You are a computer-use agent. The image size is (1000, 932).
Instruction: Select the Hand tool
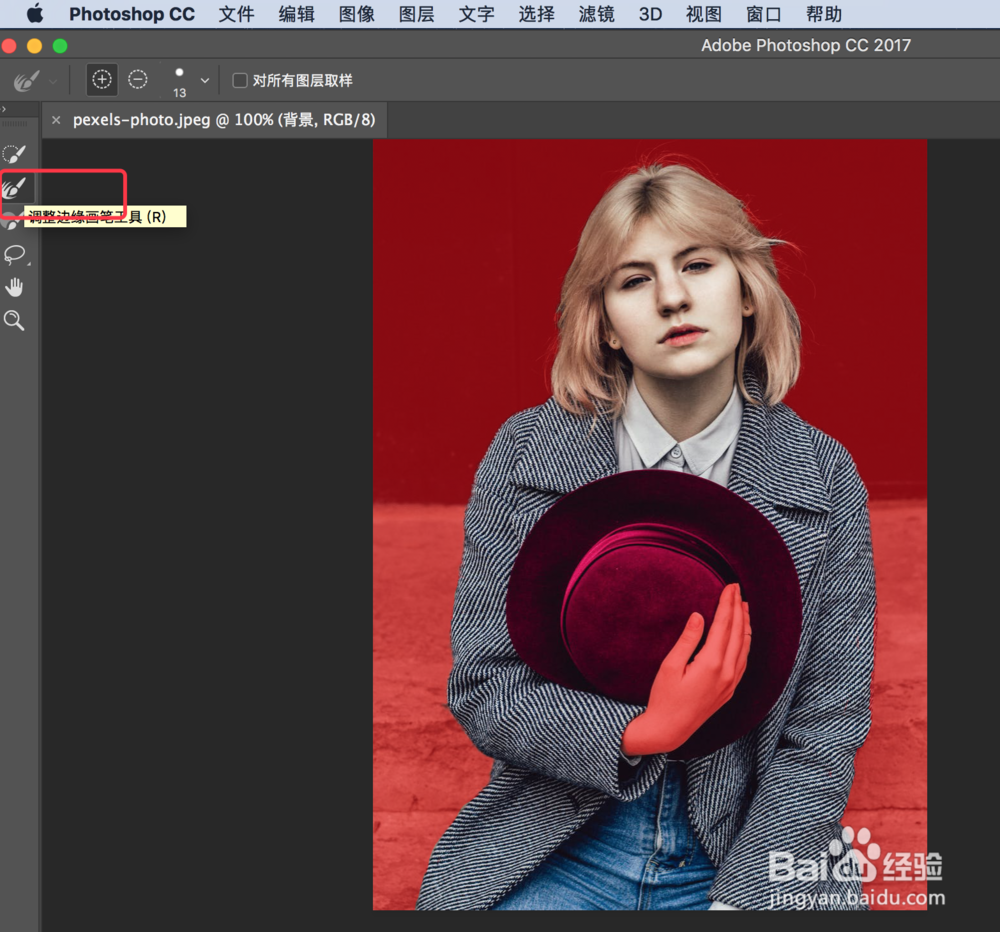[14, 288]
